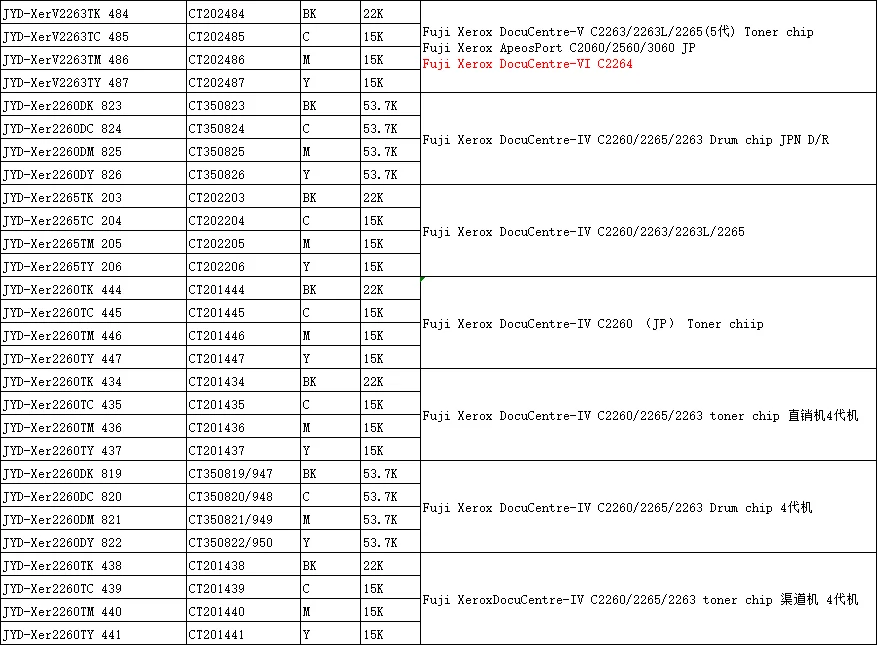
Task: Select the JYD-Xer2265TK 203 cell
Action: coord(62,198)
